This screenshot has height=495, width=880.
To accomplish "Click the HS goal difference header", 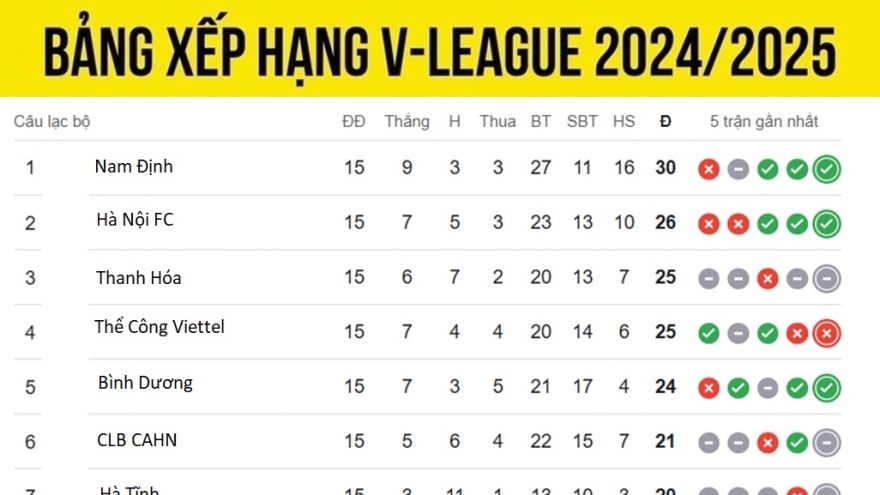I will [624, 122].
